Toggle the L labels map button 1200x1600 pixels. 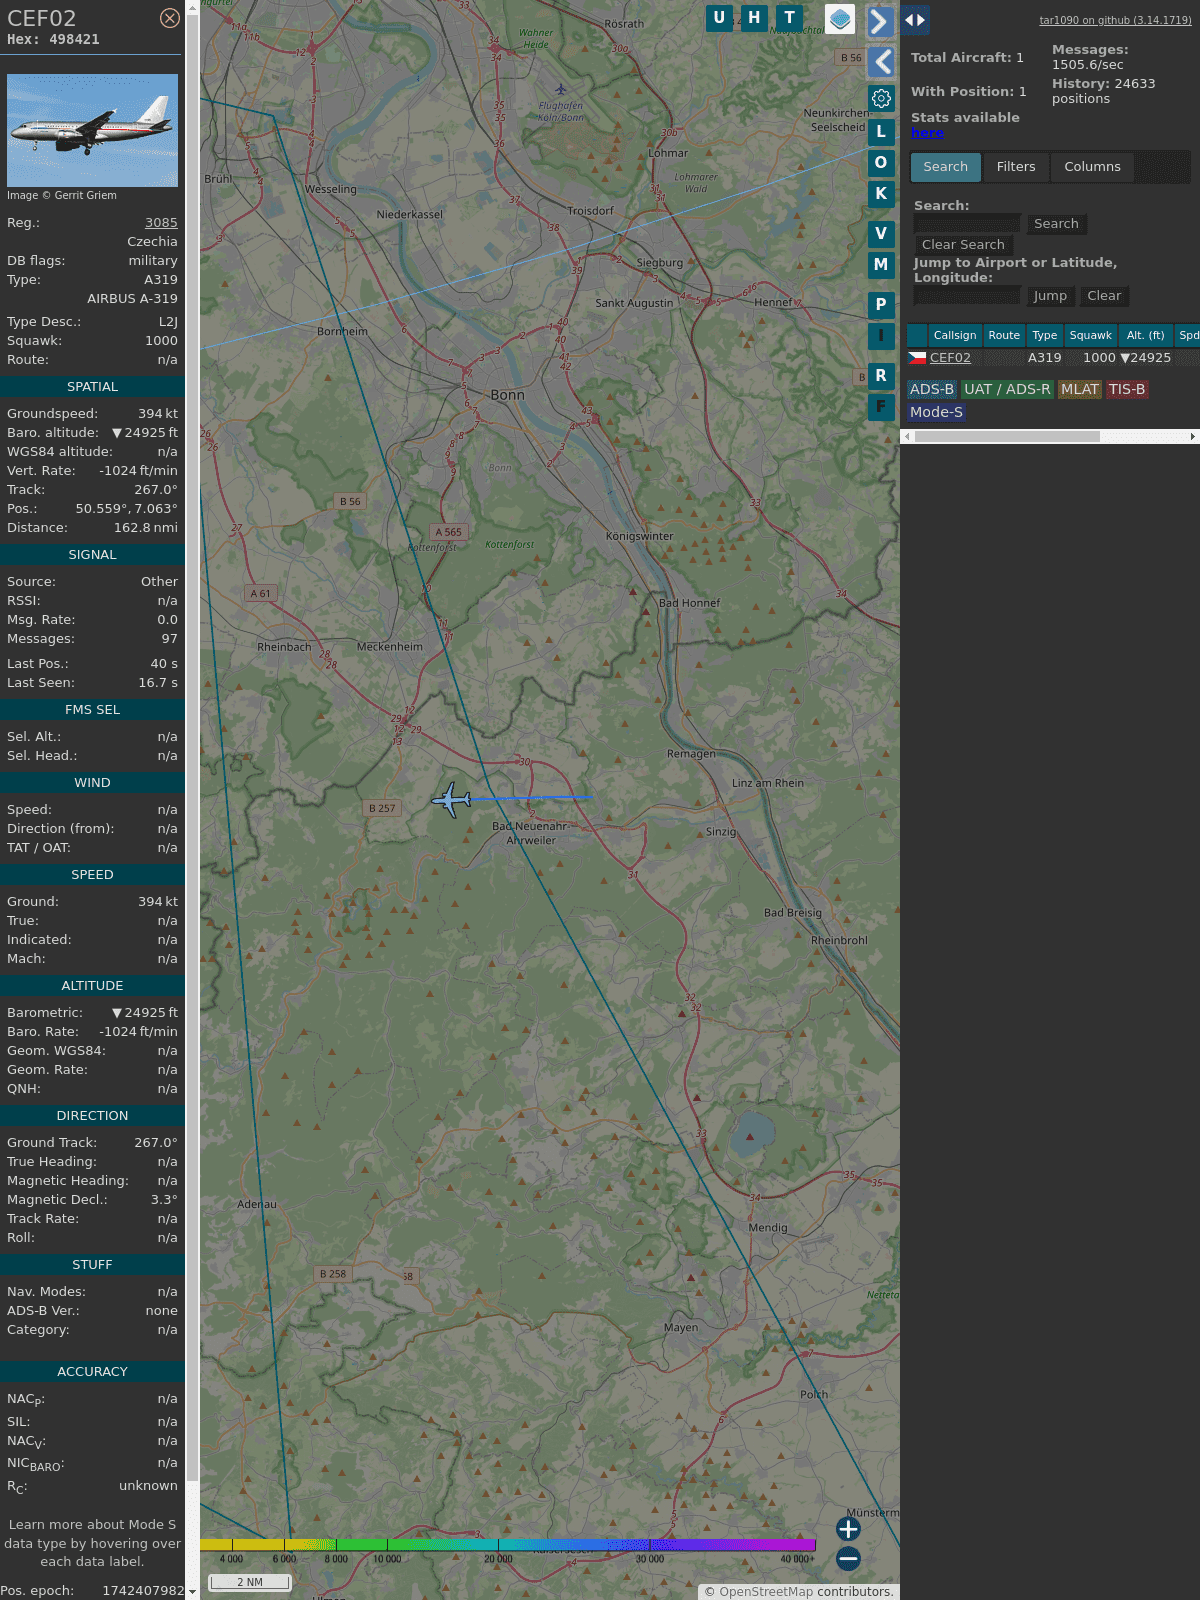881,132
